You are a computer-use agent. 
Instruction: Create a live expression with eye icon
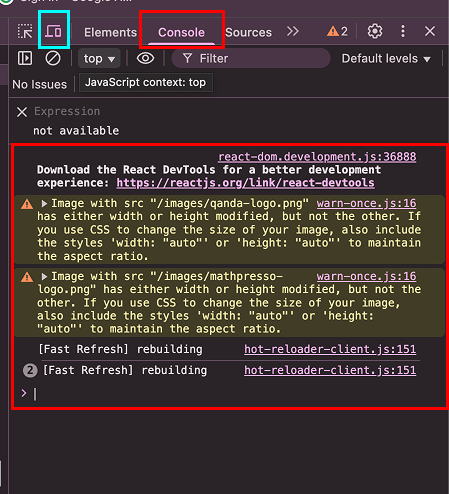tap(145, 58)
